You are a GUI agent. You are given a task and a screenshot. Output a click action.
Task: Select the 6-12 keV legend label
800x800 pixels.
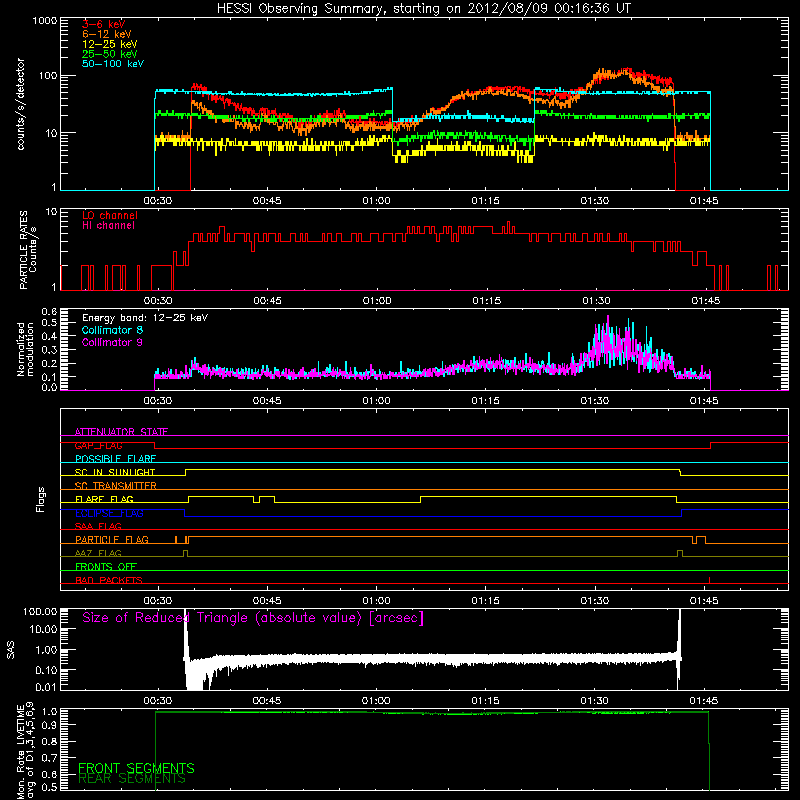106,34
